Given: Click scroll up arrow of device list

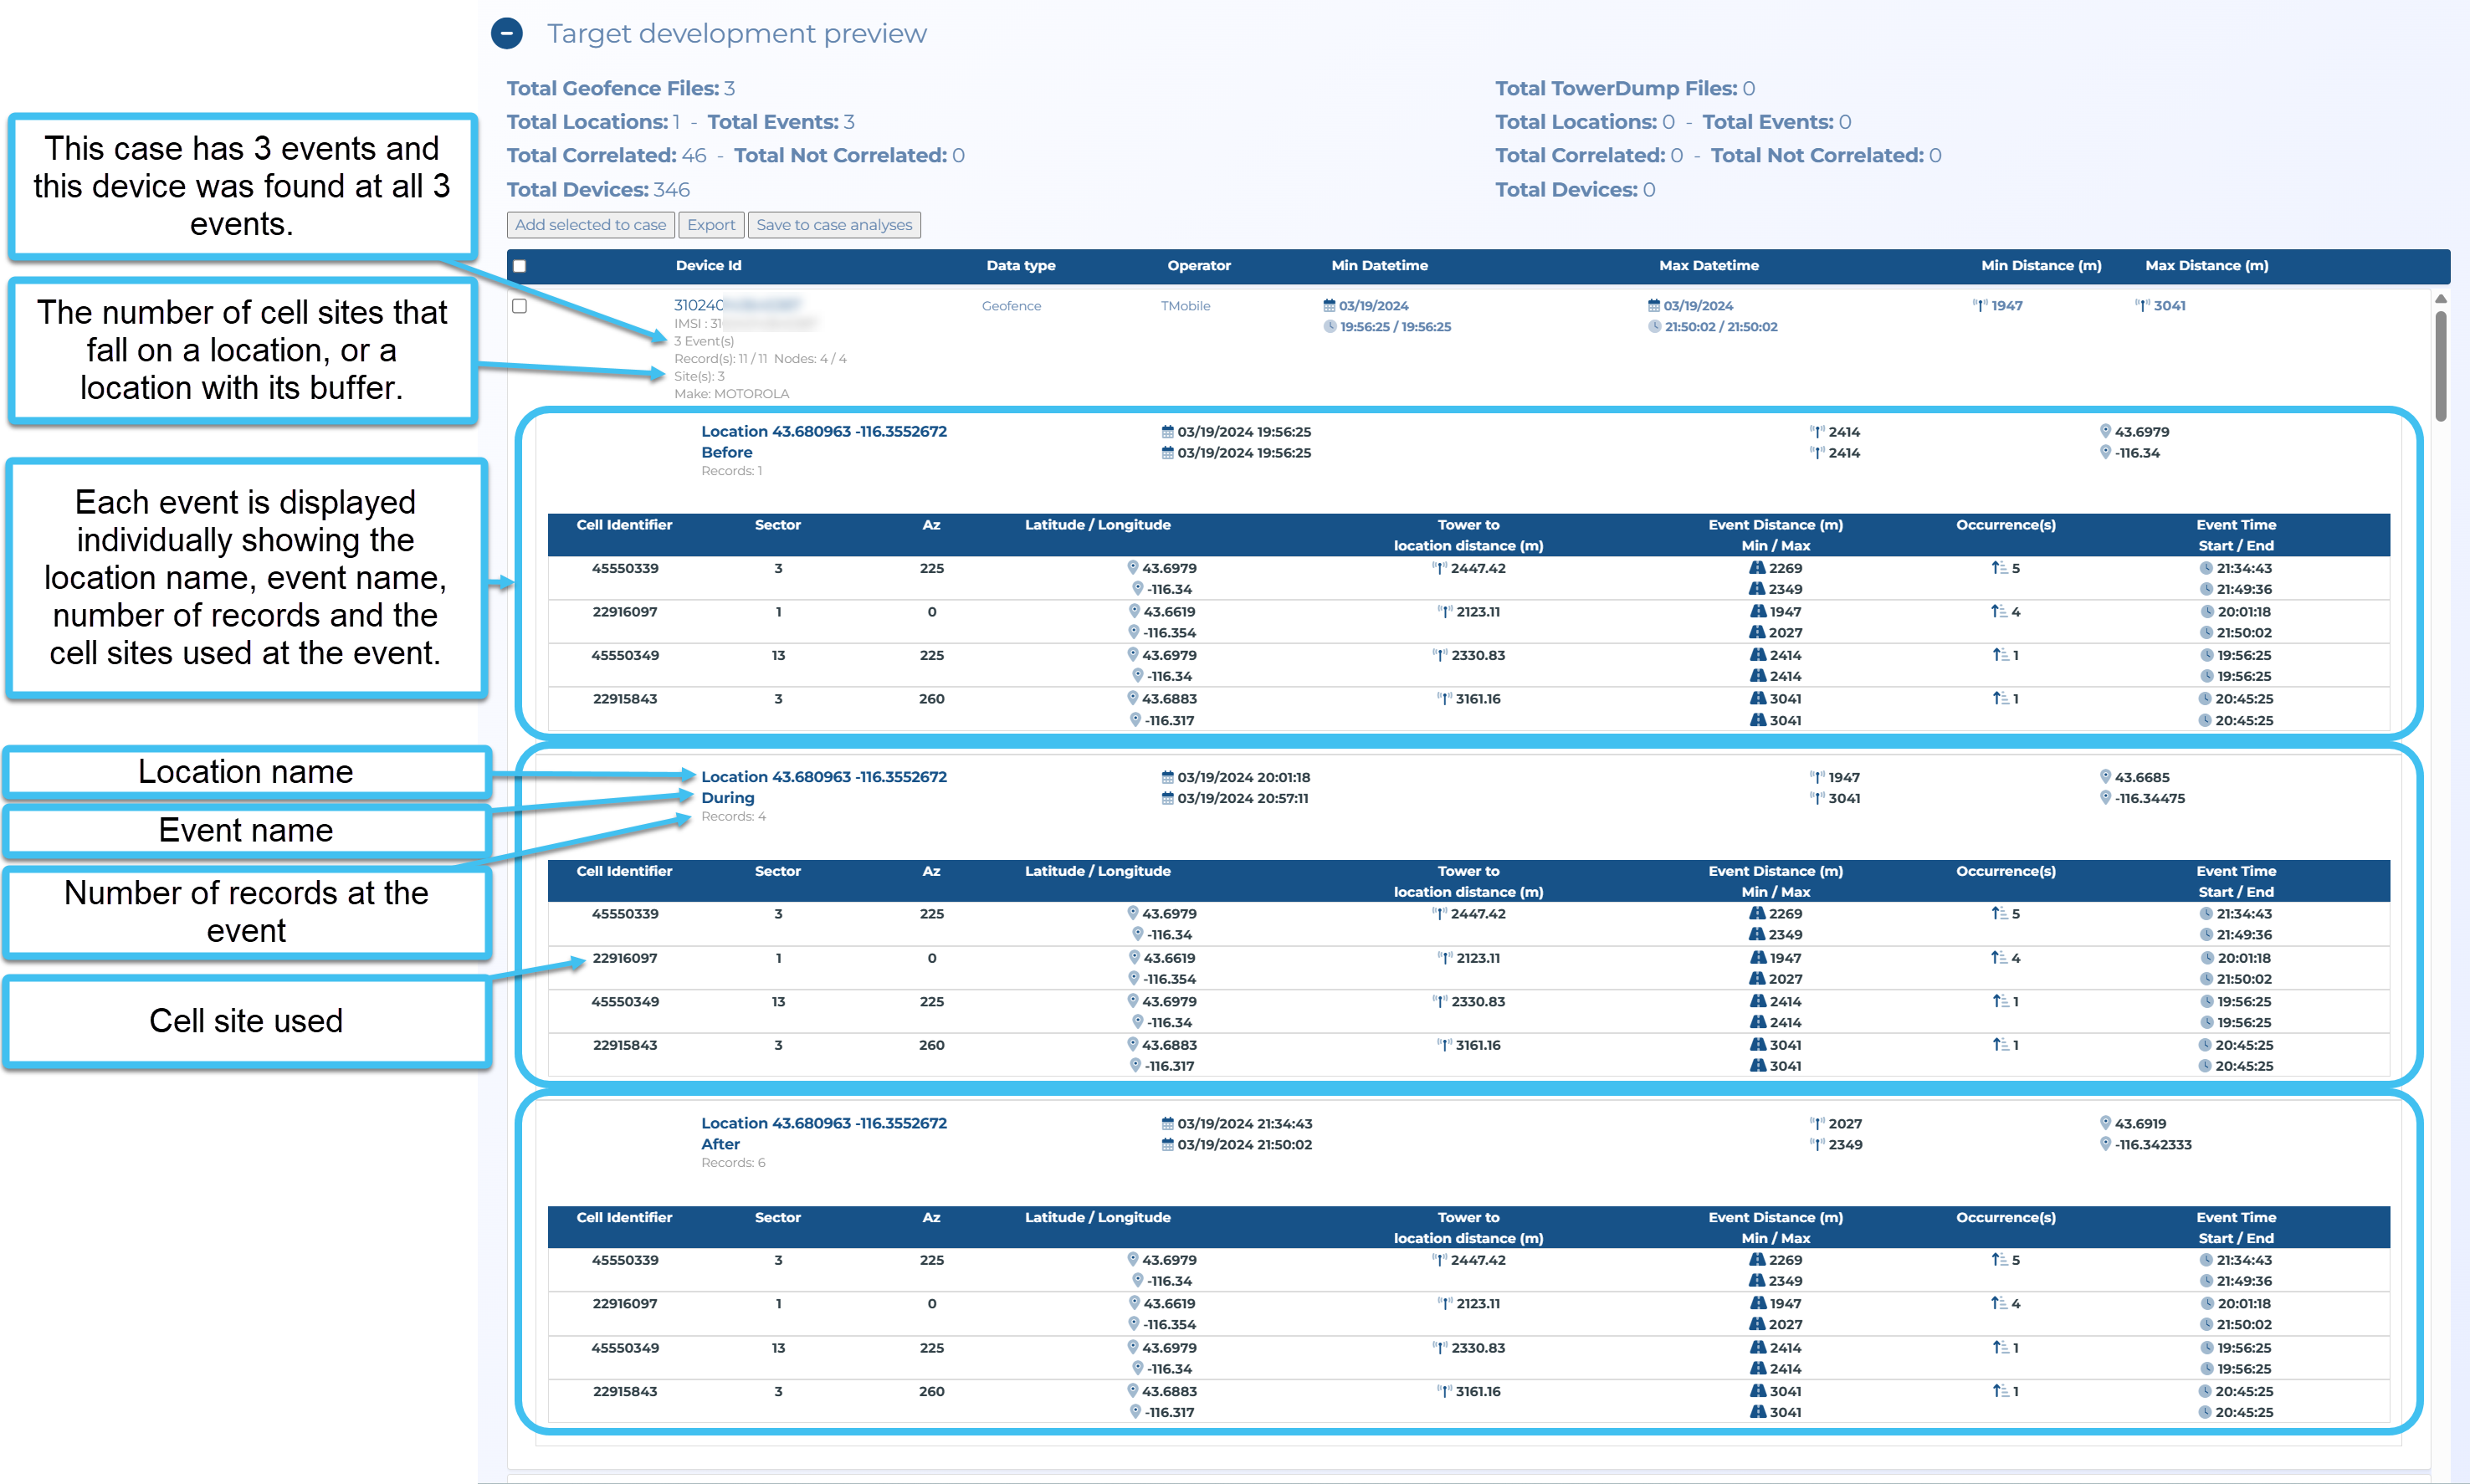Looking at the screenshot, I should click(x=2440, y=299).
